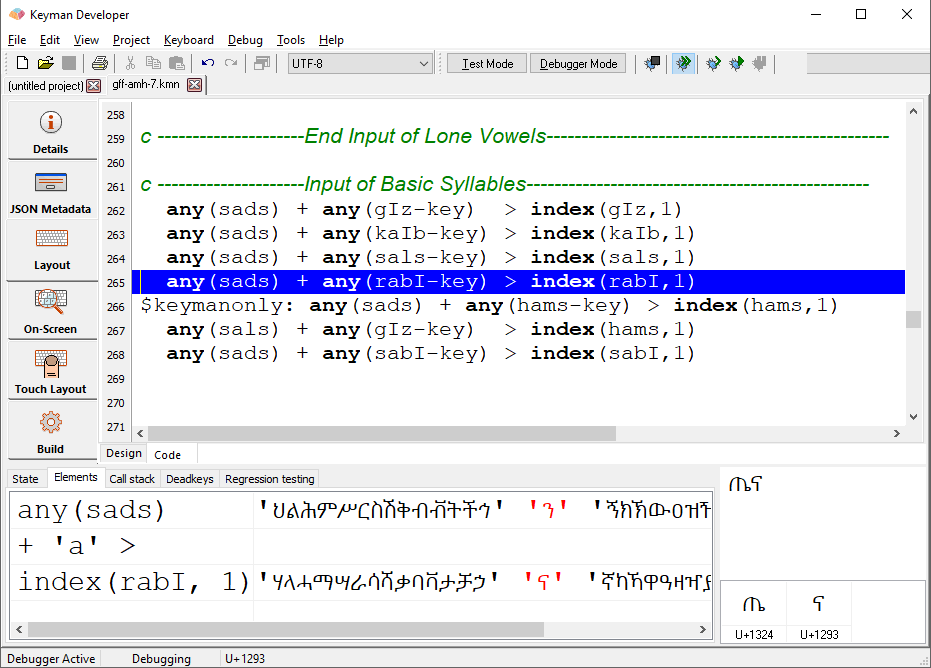Click the second step debug icon
Image resolution: width=931 pixels, height=668 pixels.
tap(736, 63)
